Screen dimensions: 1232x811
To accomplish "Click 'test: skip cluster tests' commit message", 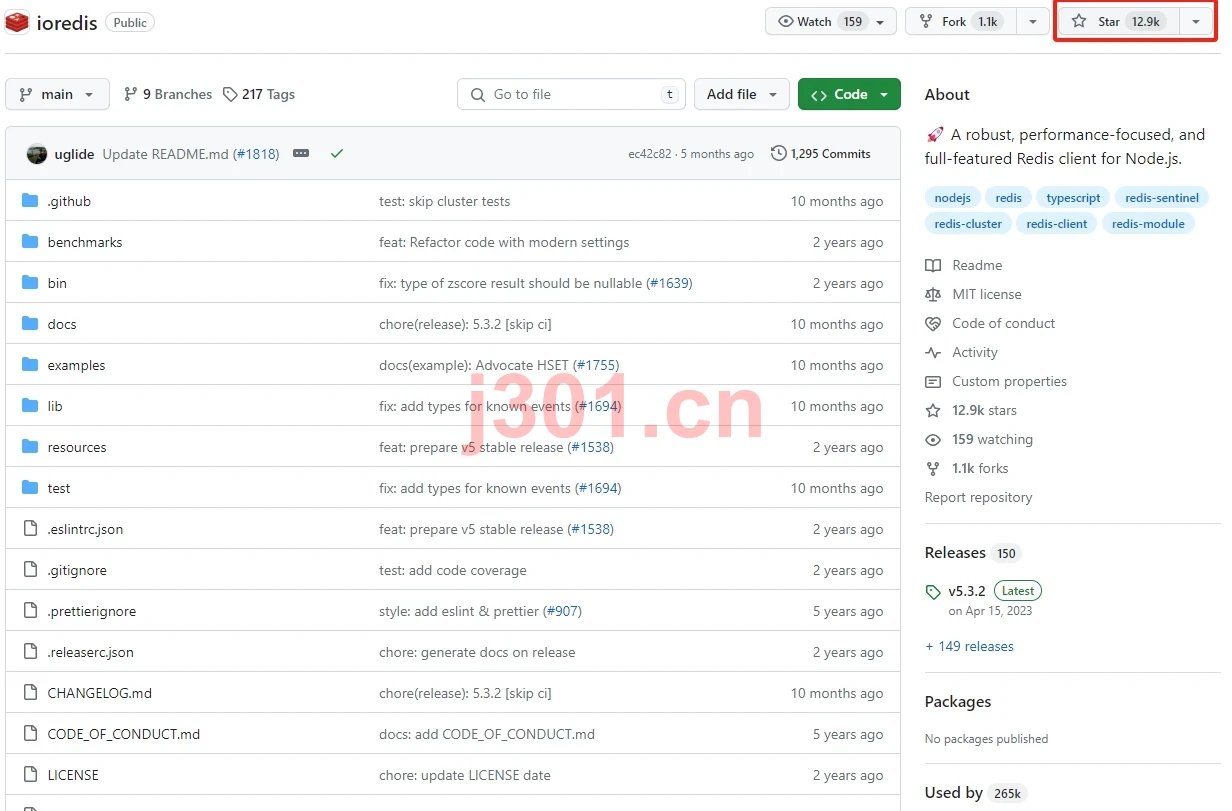I will click(x=444, y=201).
